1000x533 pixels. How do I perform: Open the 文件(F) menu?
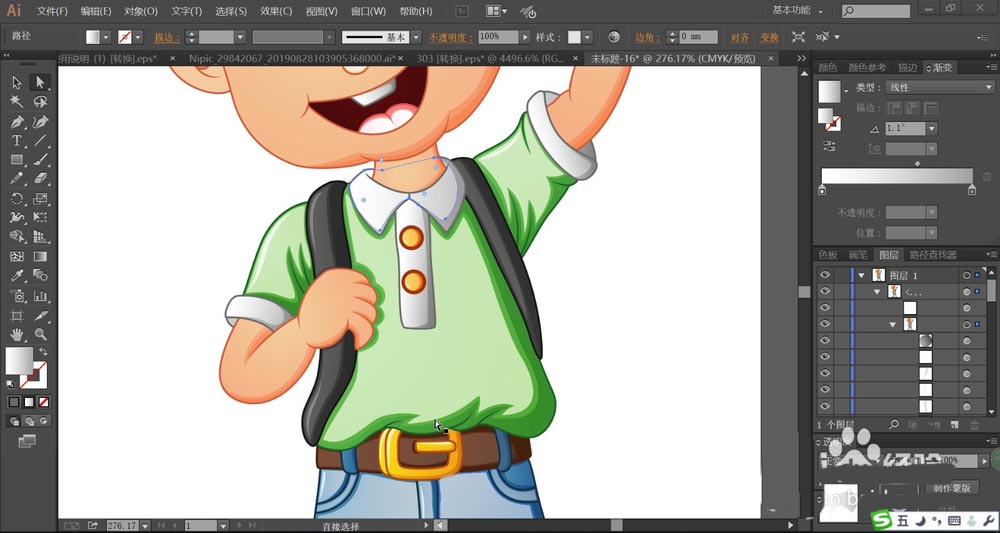(52, 11)
